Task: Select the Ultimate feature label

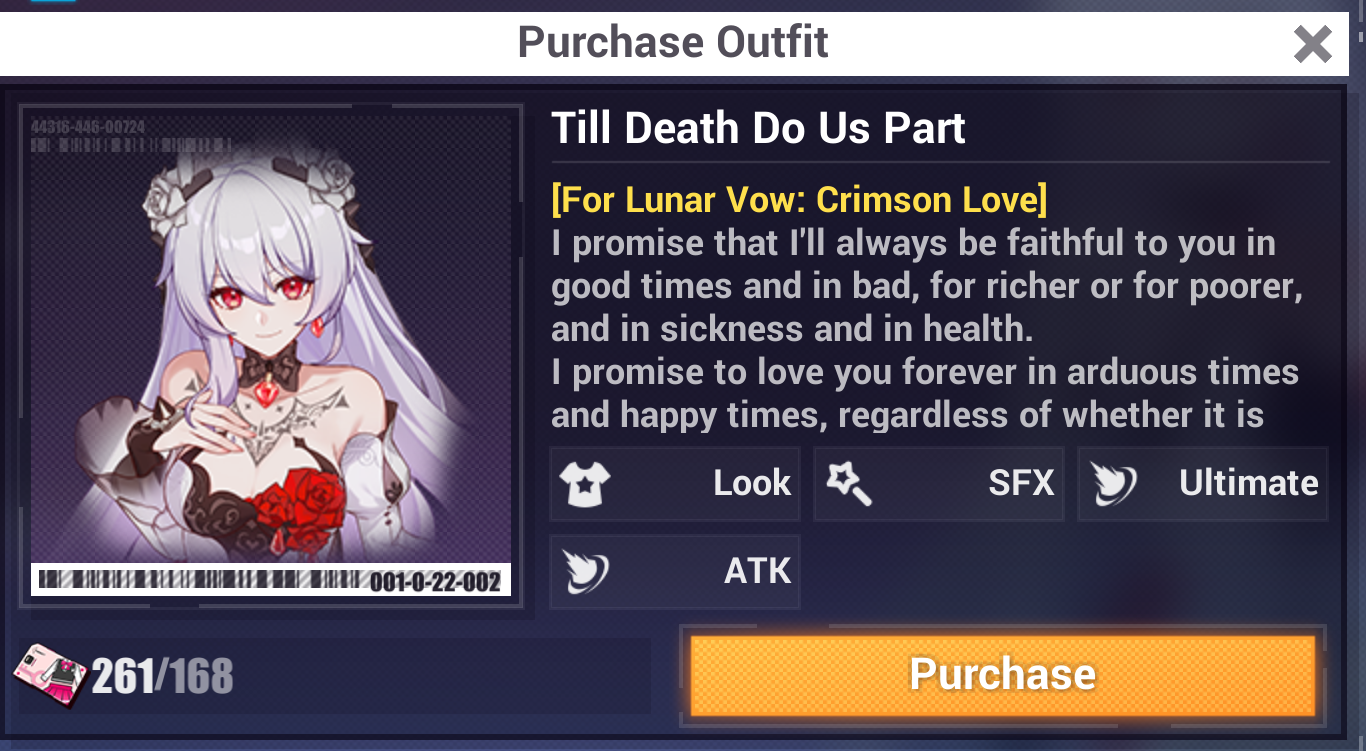Action: pos(1249,484)
